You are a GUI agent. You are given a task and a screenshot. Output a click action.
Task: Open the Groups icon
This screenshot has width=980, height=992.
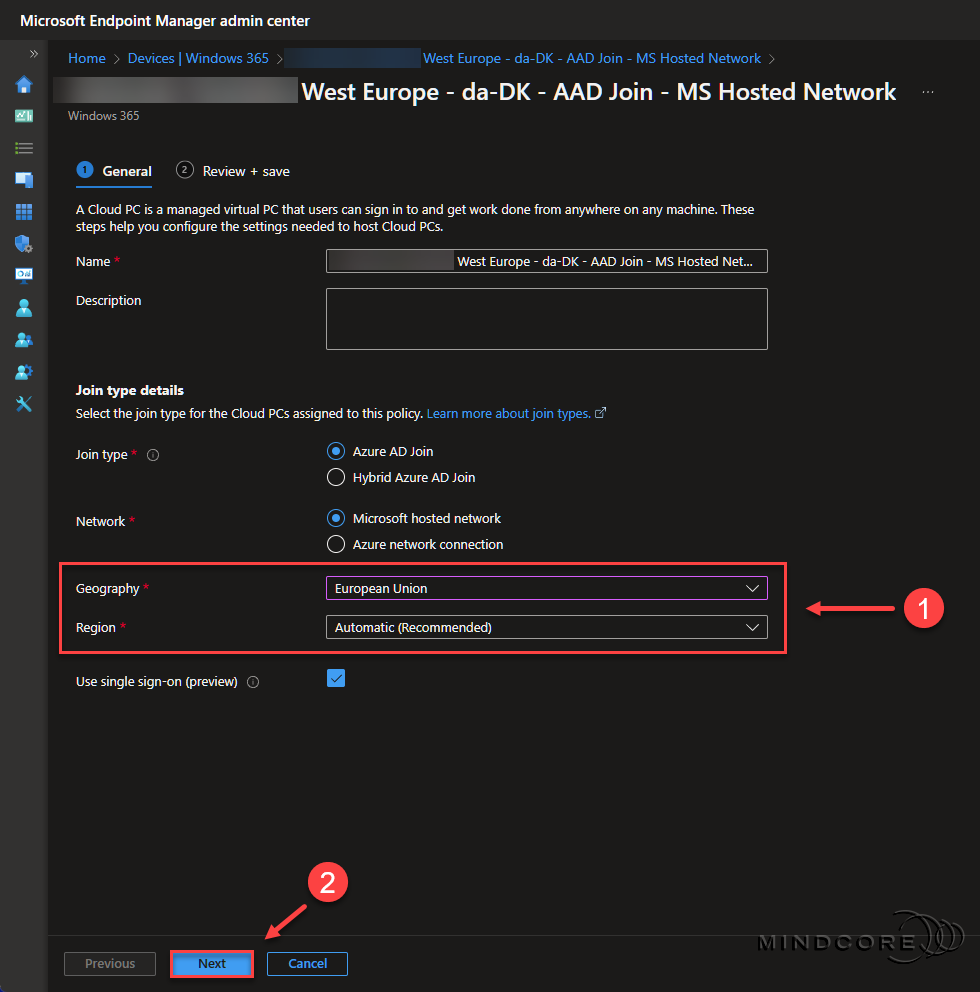[x=24, y=340]
